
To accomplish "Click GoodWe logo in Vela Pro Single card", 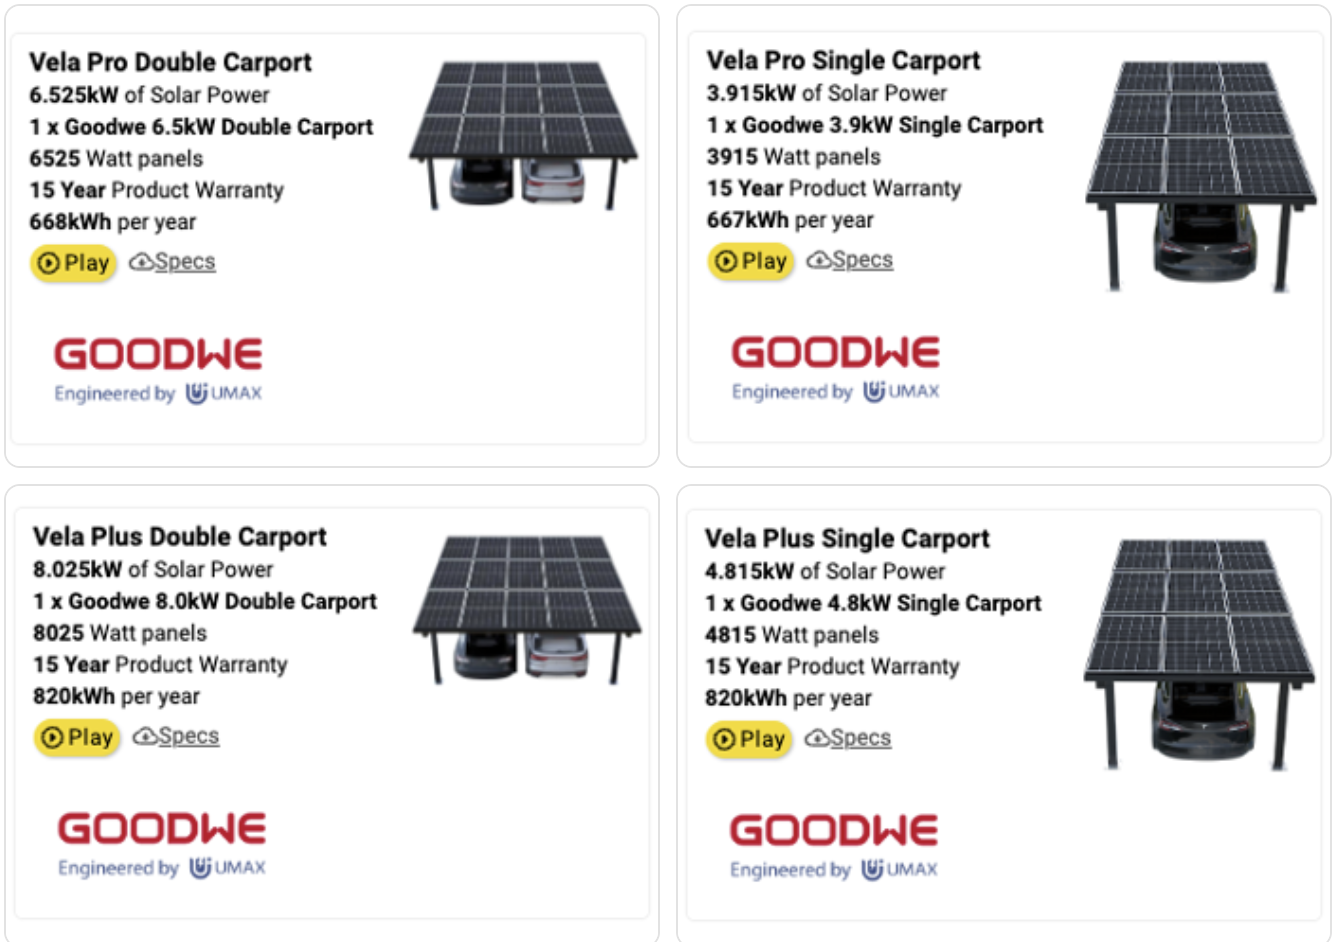I will [836, 352].
